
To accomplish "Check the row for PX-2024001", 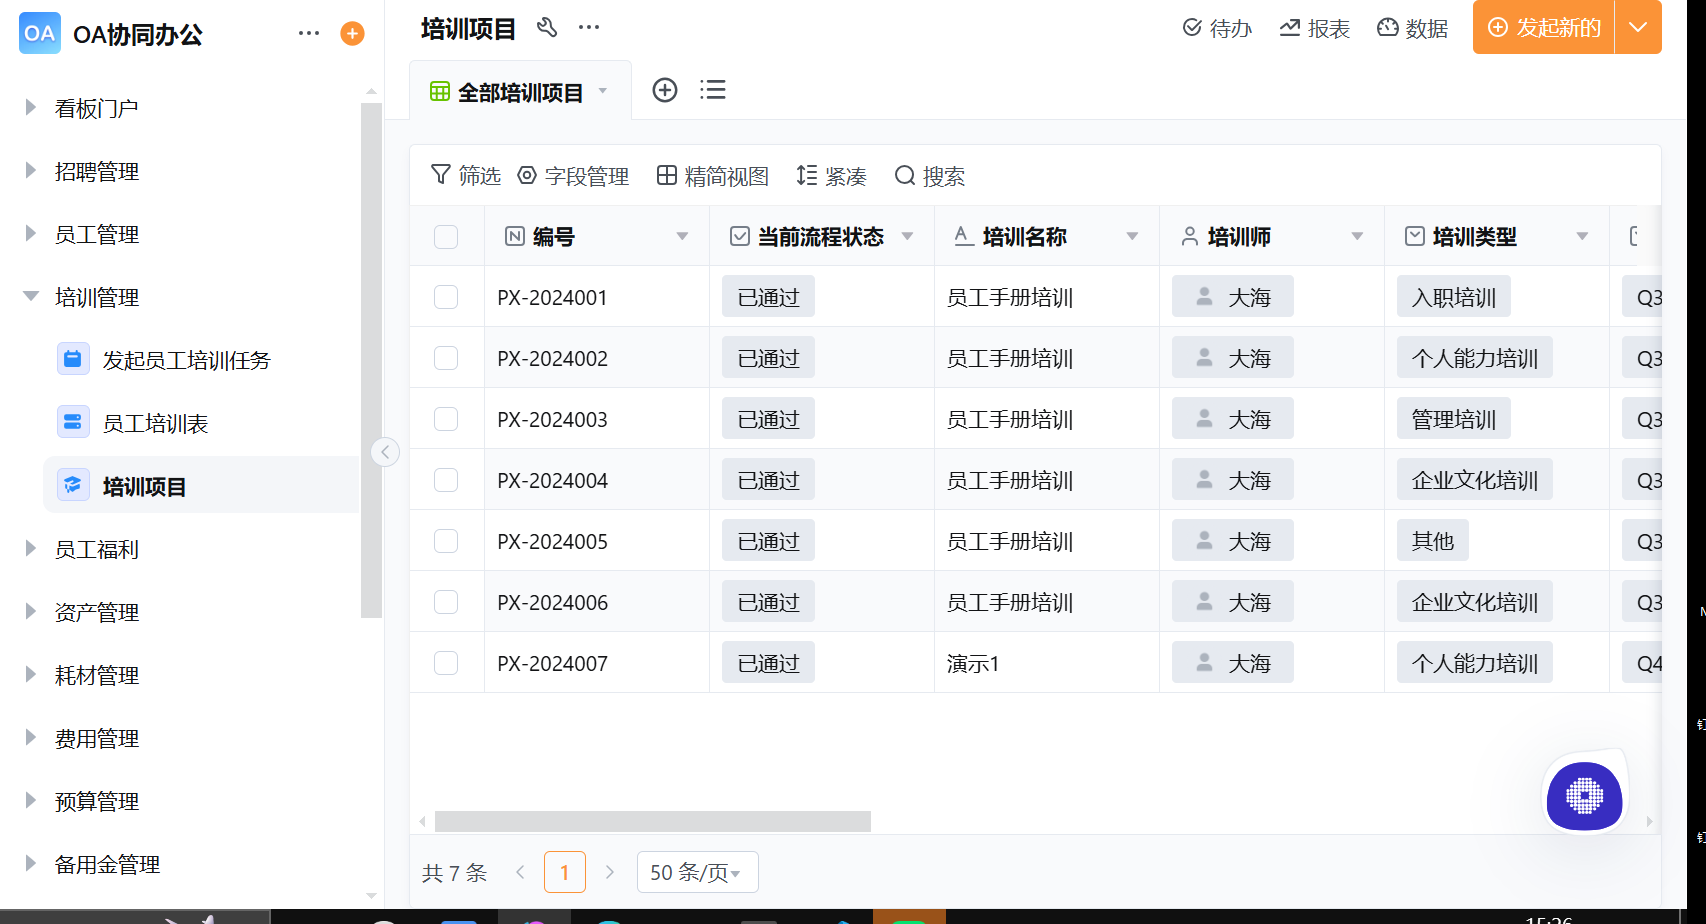I will [x=446, y=296].
